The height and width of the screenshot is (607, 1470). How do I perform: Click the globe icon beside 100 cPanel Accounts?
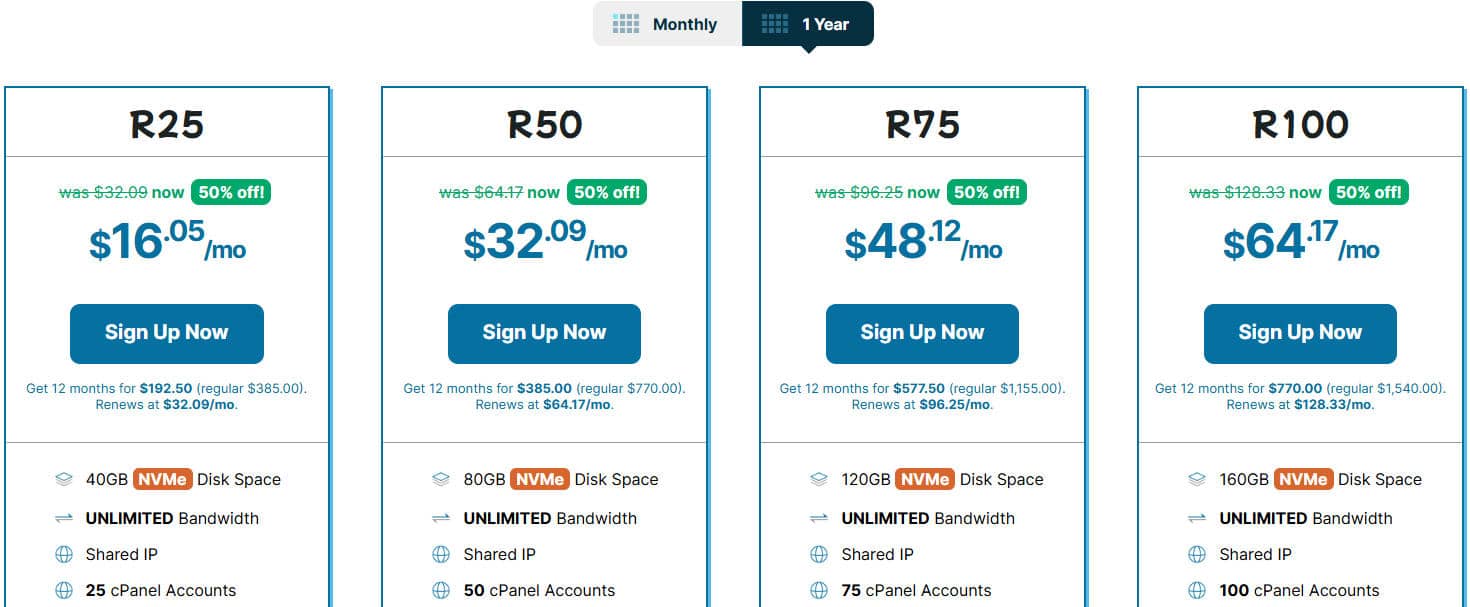click(x=1197, y=590)
